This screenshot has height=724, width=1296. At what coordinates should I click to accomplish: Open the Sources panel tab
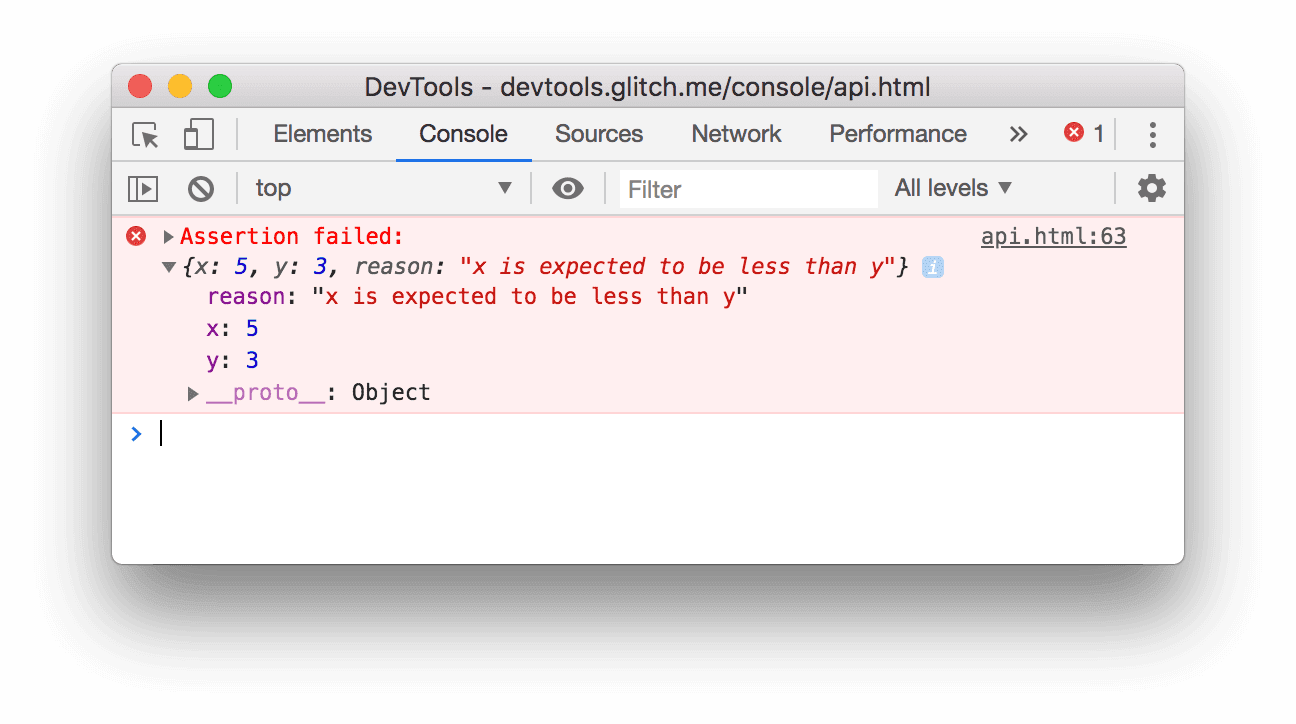coord(599,134)
